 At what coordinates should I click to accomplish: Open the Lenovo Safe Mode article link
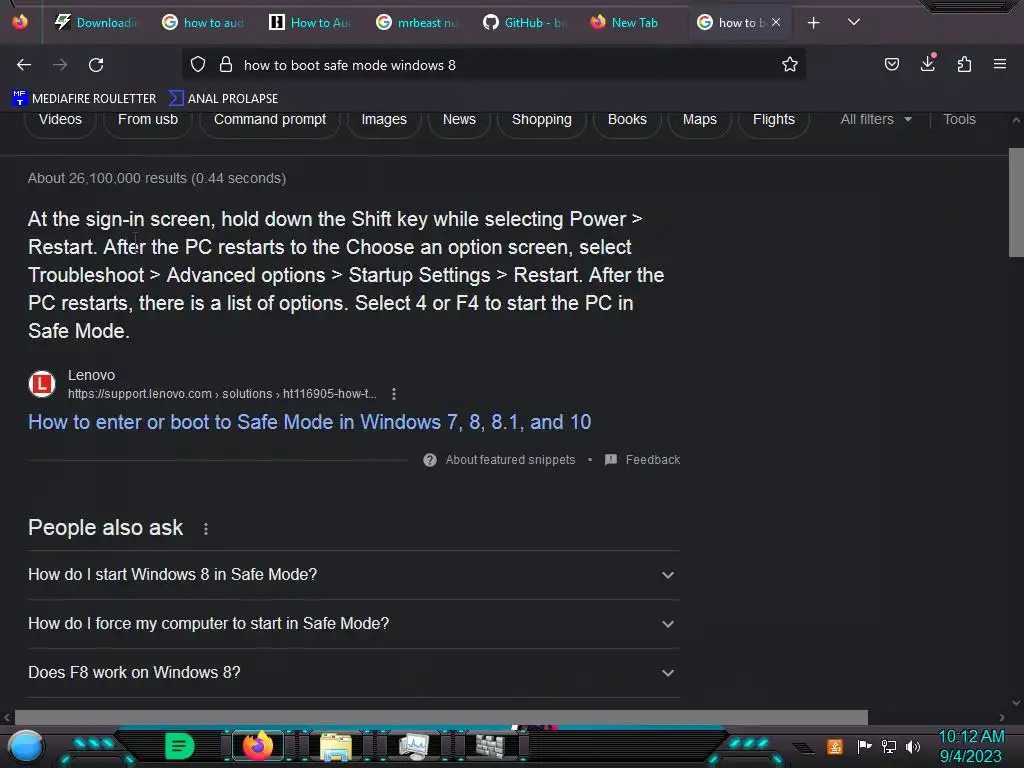(310, 422)
